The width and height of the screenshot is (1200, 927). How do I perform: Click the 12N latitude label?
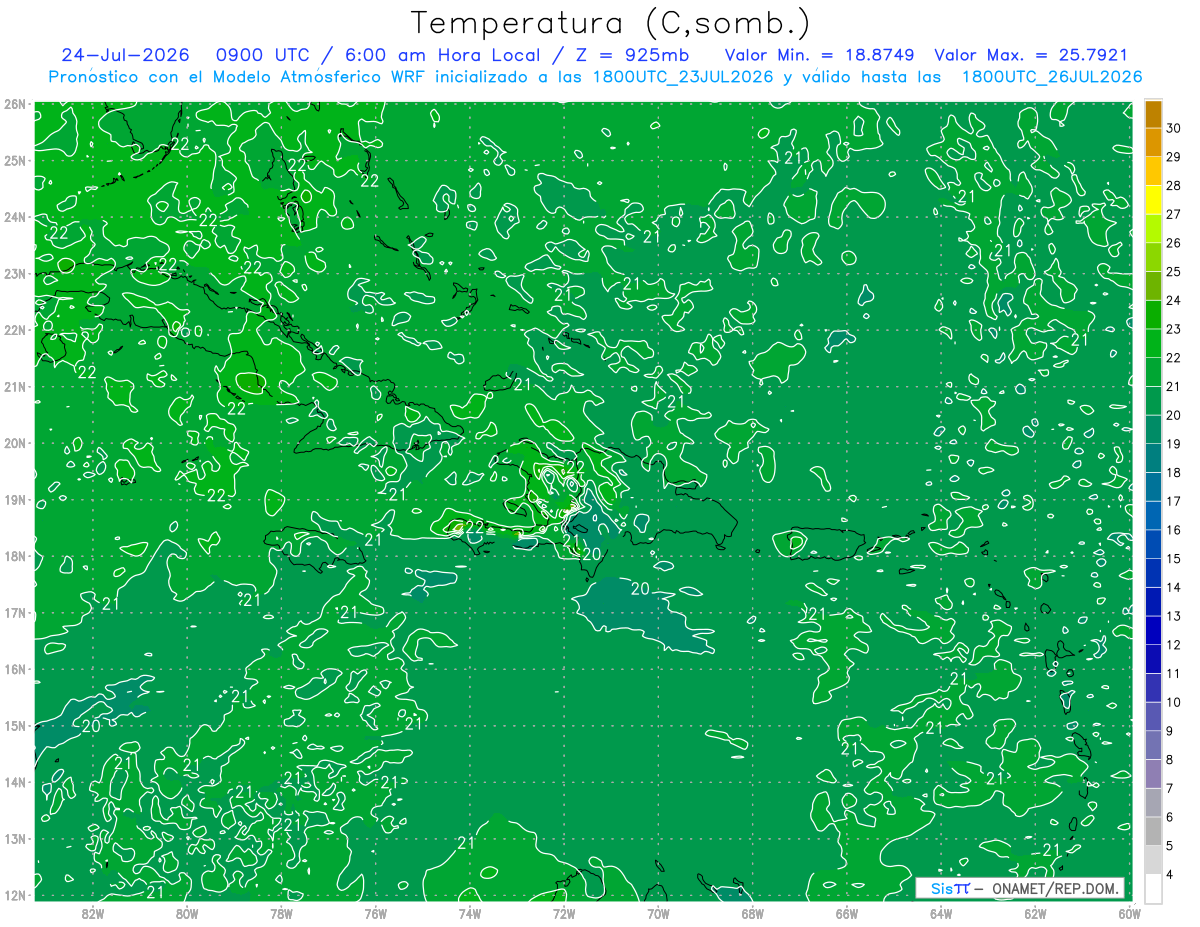coord(15,895)
